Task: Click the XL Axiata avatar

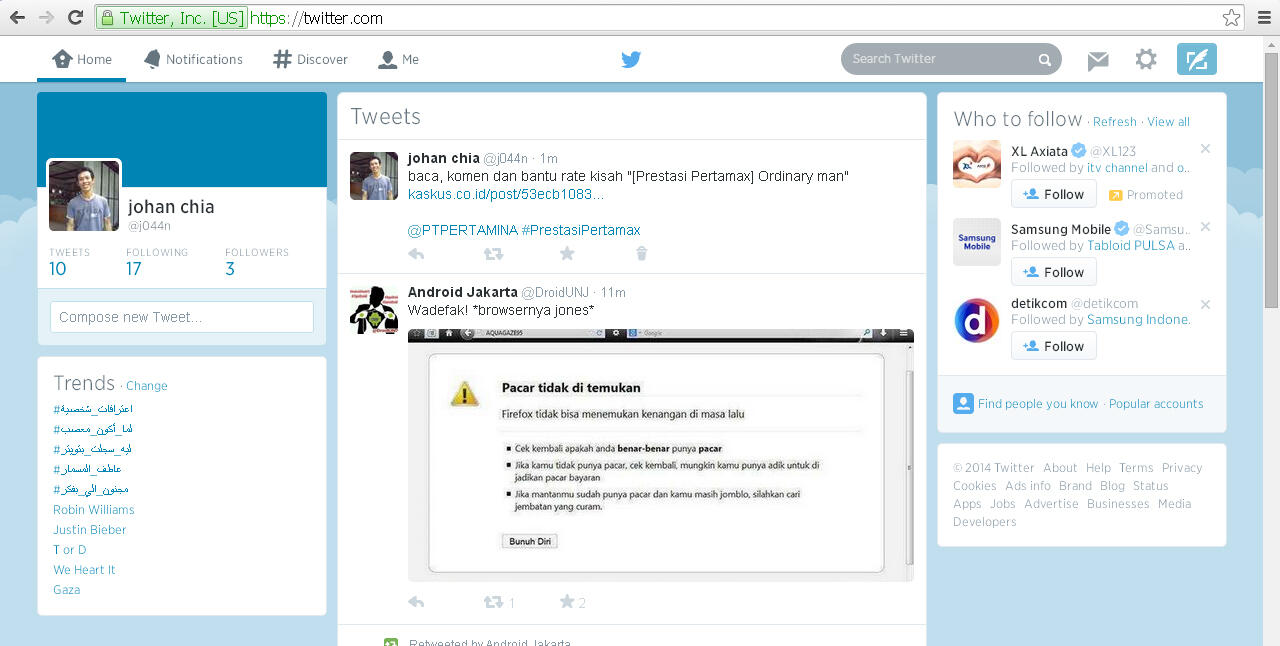Action: point(977,164)
